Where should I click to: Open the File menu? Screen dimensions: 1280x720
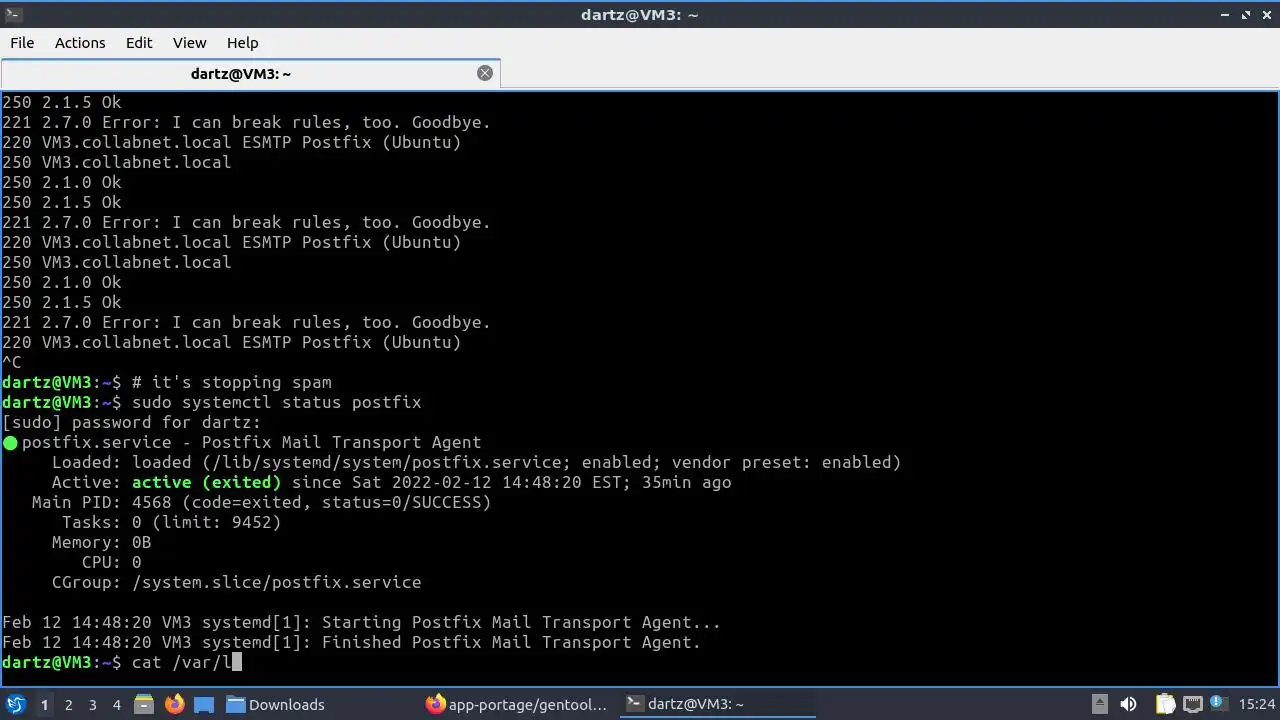(x=22, y=43)
